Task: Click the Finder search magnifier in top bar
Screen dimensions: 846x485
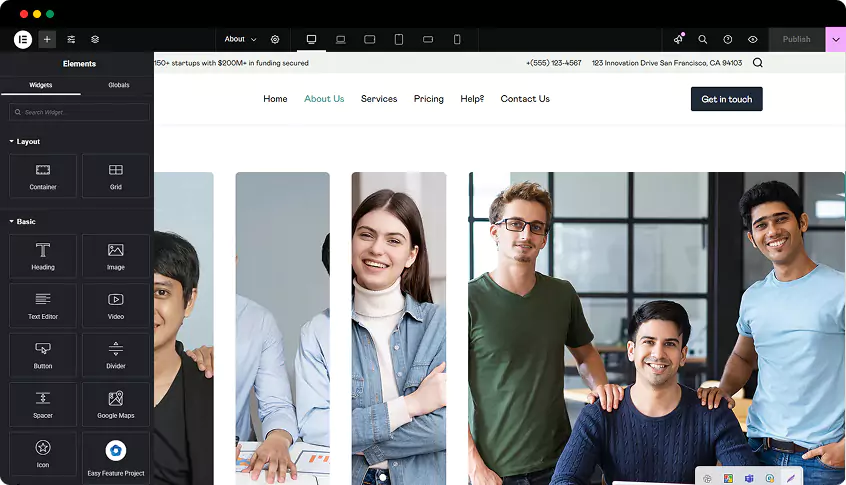Action: (702, 39)
